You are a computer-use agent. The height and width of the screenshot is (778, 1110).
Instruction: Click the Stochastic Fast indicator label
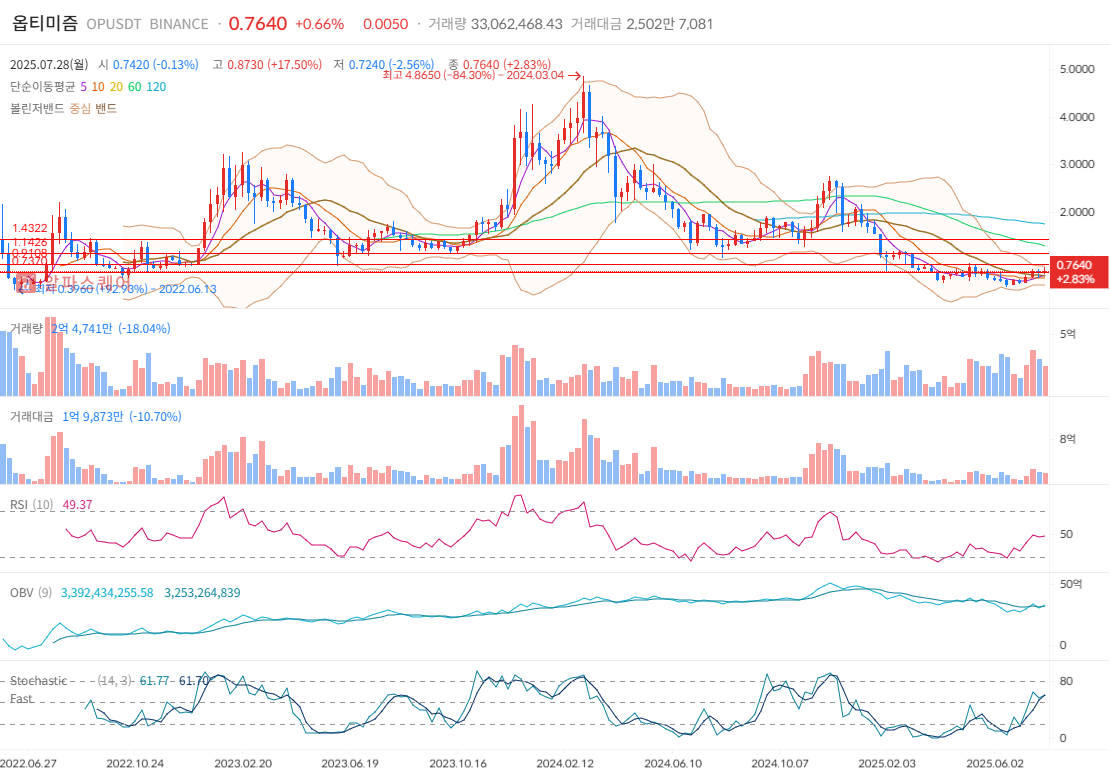tap(38, 690)
